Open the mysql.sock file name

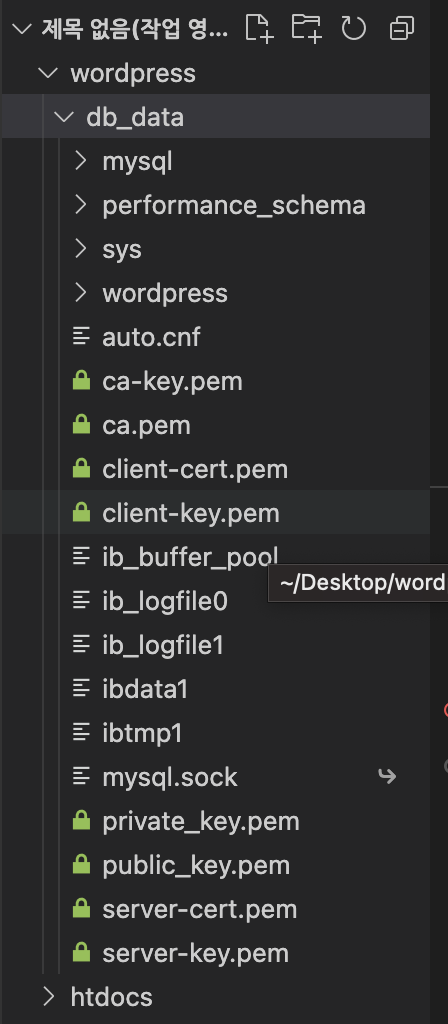pyautogui.click(x=170, y=777)
